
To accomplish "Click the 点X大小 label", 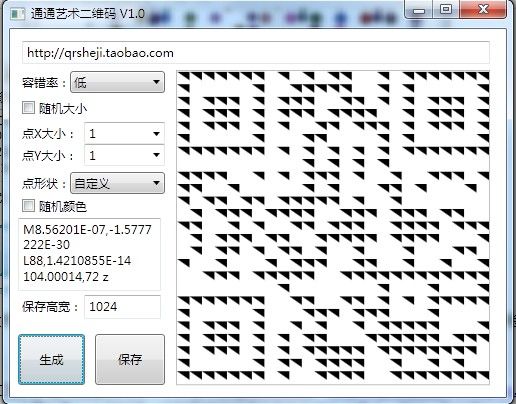I will click(48, 134).
